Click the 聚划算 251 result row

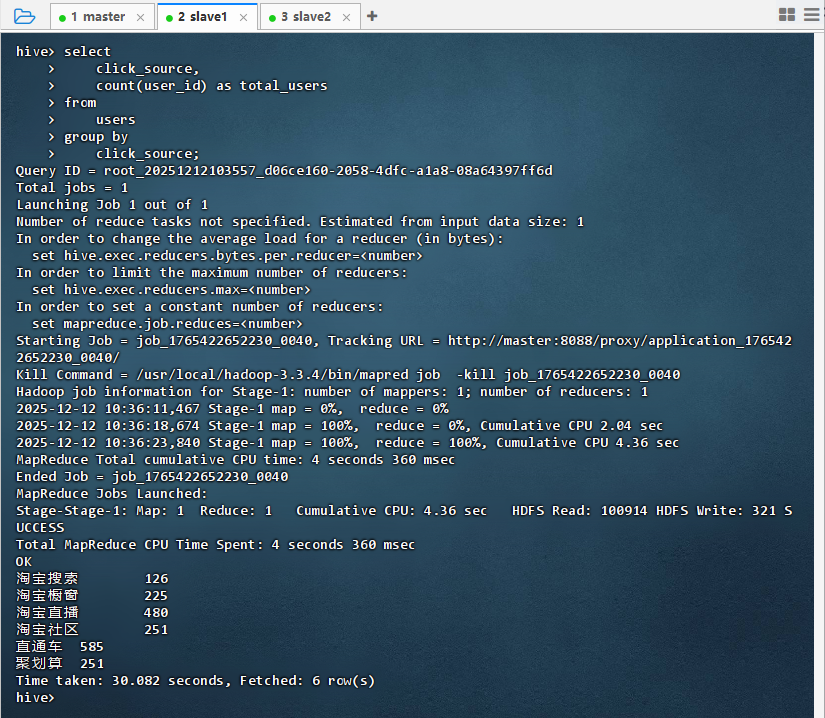coord(59,664)
